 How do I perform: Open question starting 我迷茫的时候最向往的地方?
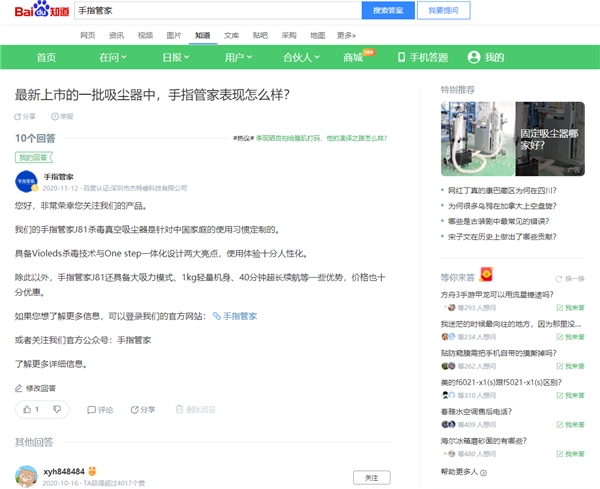(511, 324)
